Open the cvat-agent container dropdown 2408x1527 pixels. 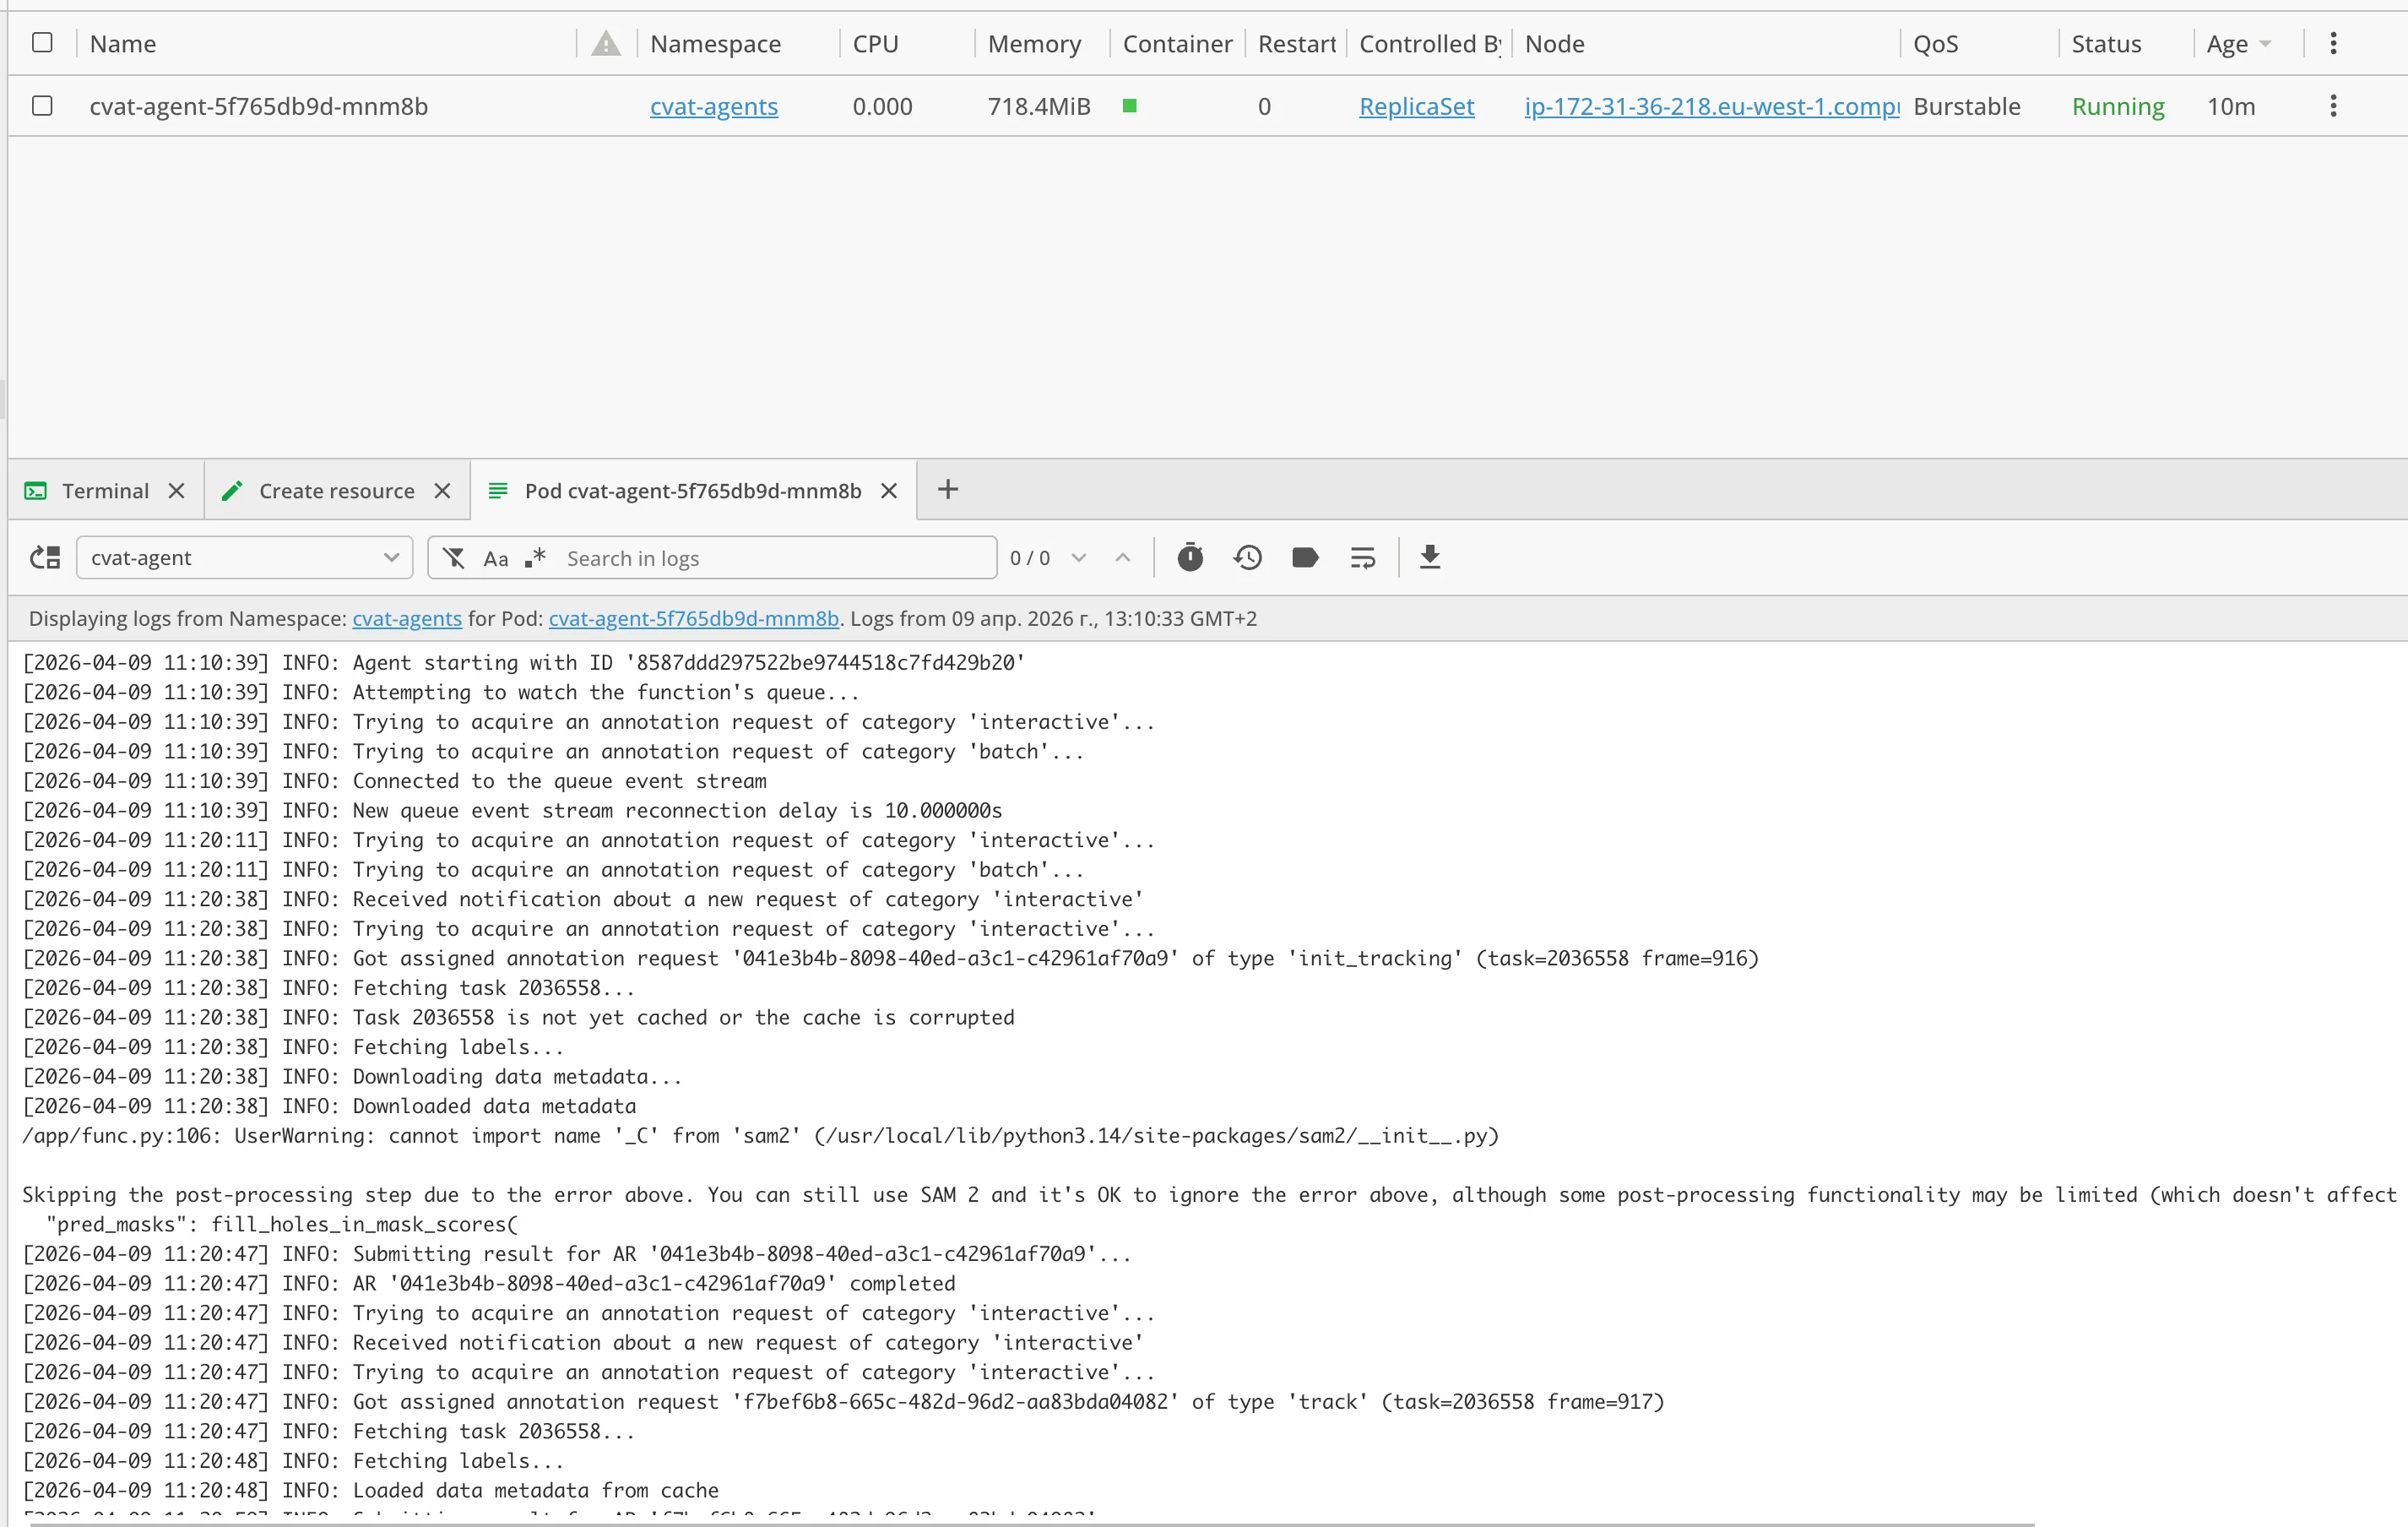[x=244, y=558]
